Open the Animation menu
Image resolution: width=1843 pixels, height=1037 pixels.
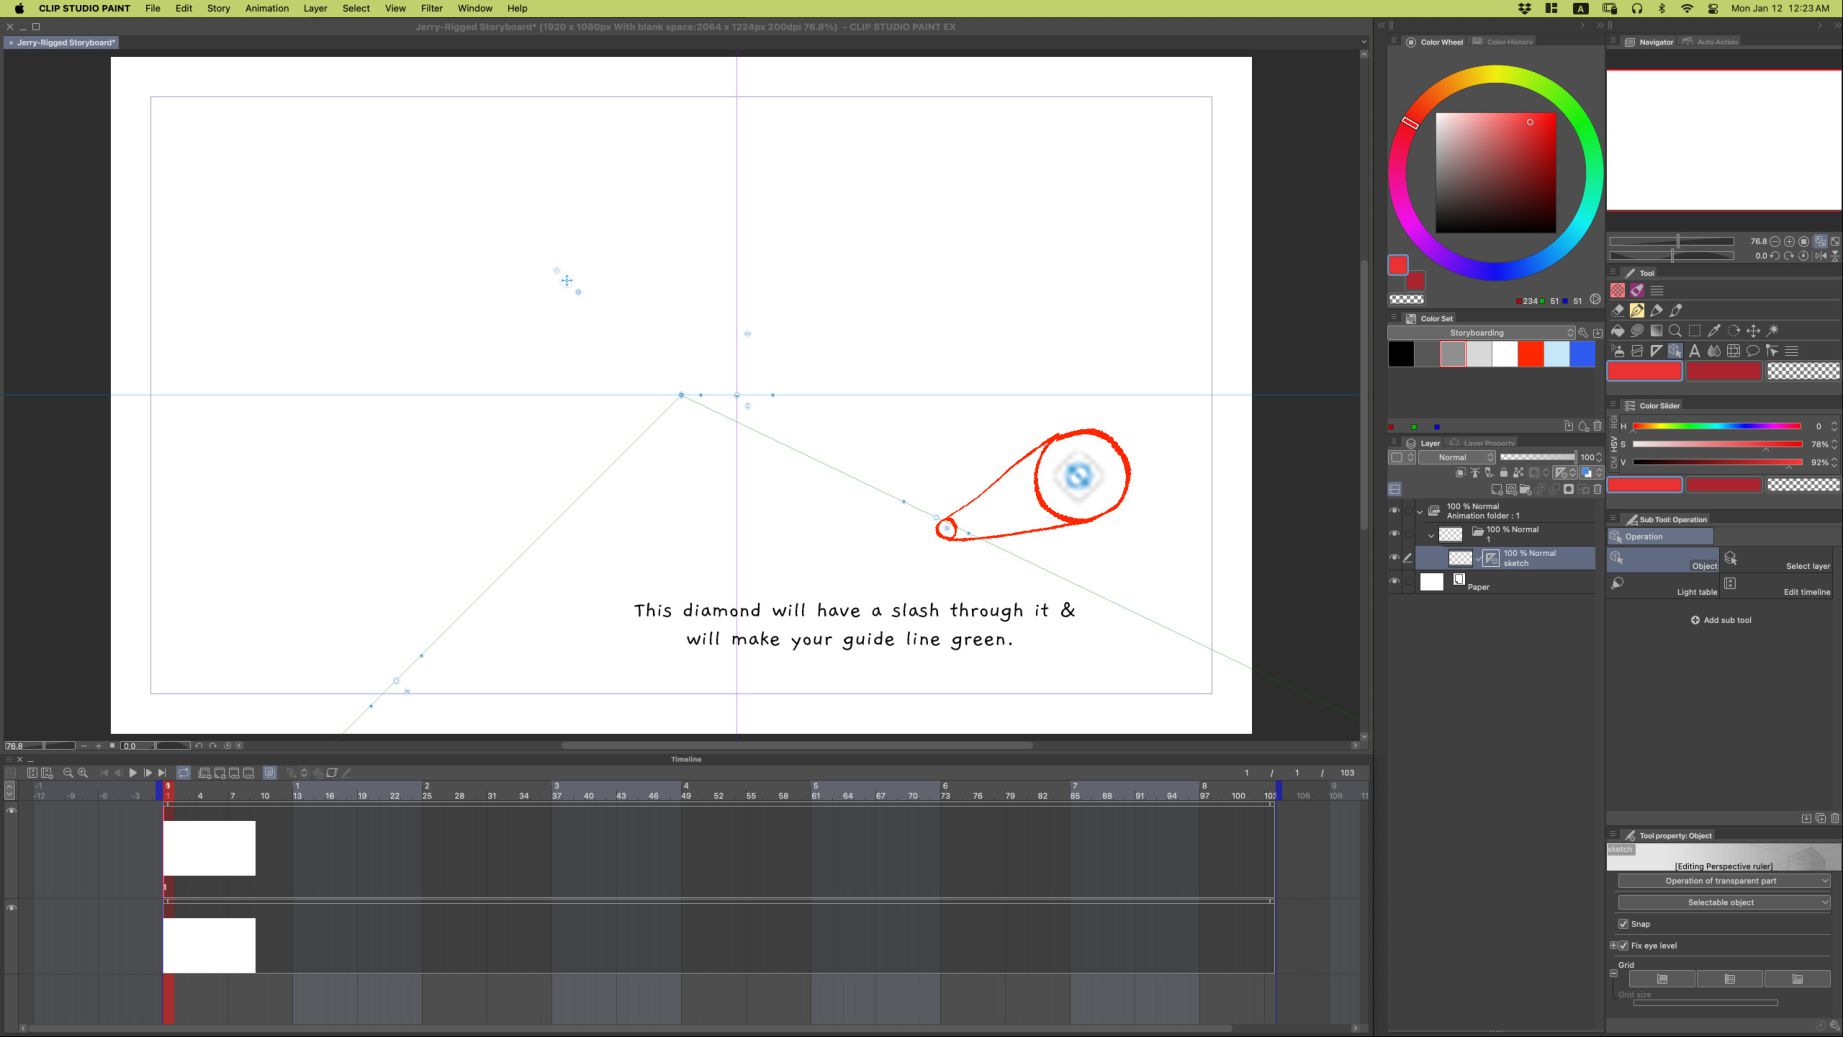coord(266,8)
